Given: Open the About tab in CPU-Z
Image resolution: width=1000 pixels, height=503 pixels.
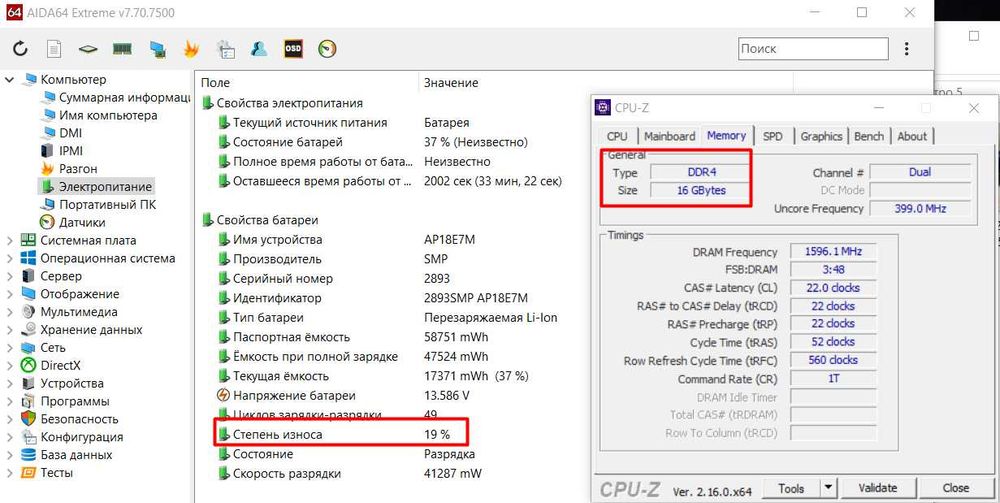Looking at the screenshot, I should tap(912, 136).
